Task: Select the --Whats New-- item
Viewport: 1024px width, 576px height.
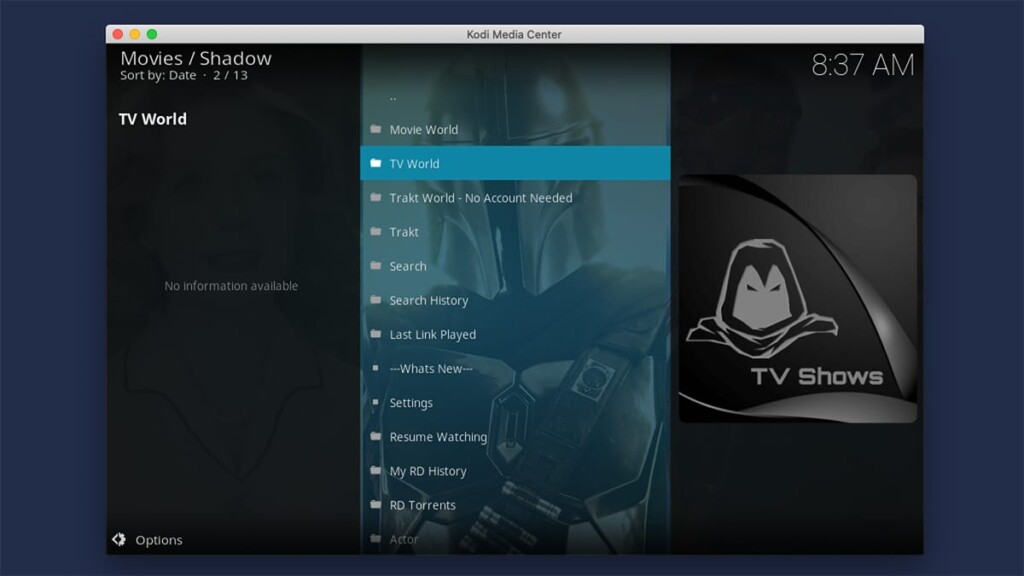Action: pyautogui.click(x=515, y=368)
